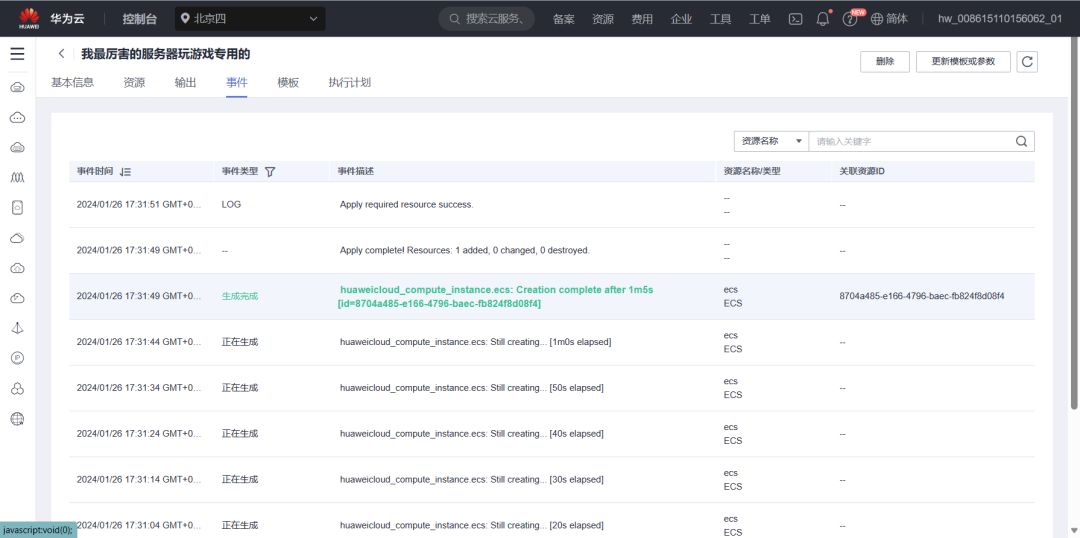Click the 删除 button
This screenshot has width=1080, height=538.
tap(885, 62)
